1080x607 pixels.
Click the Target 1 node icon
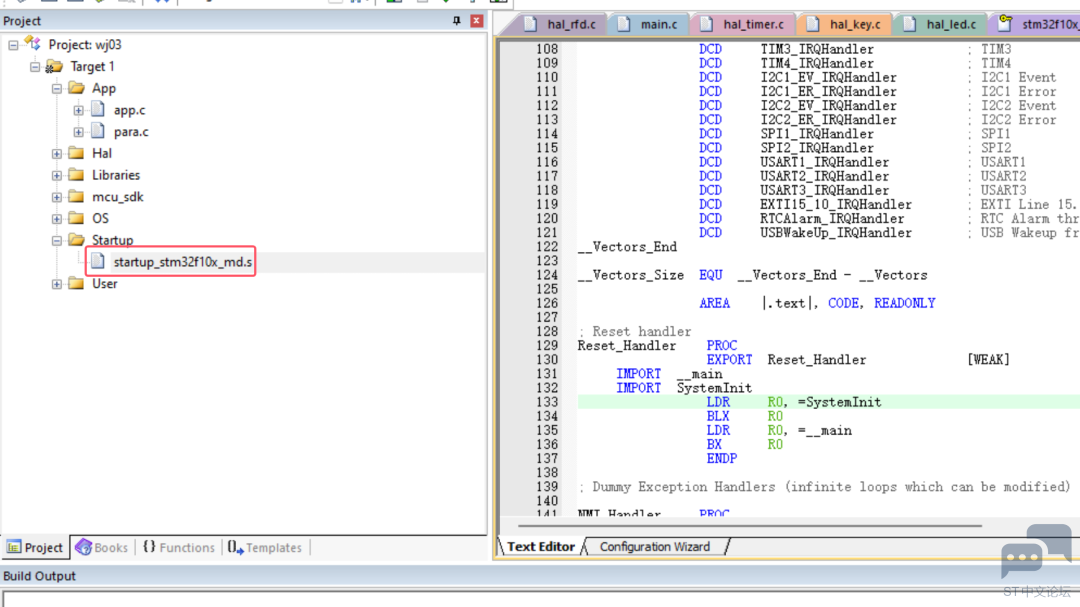(54, 66)
